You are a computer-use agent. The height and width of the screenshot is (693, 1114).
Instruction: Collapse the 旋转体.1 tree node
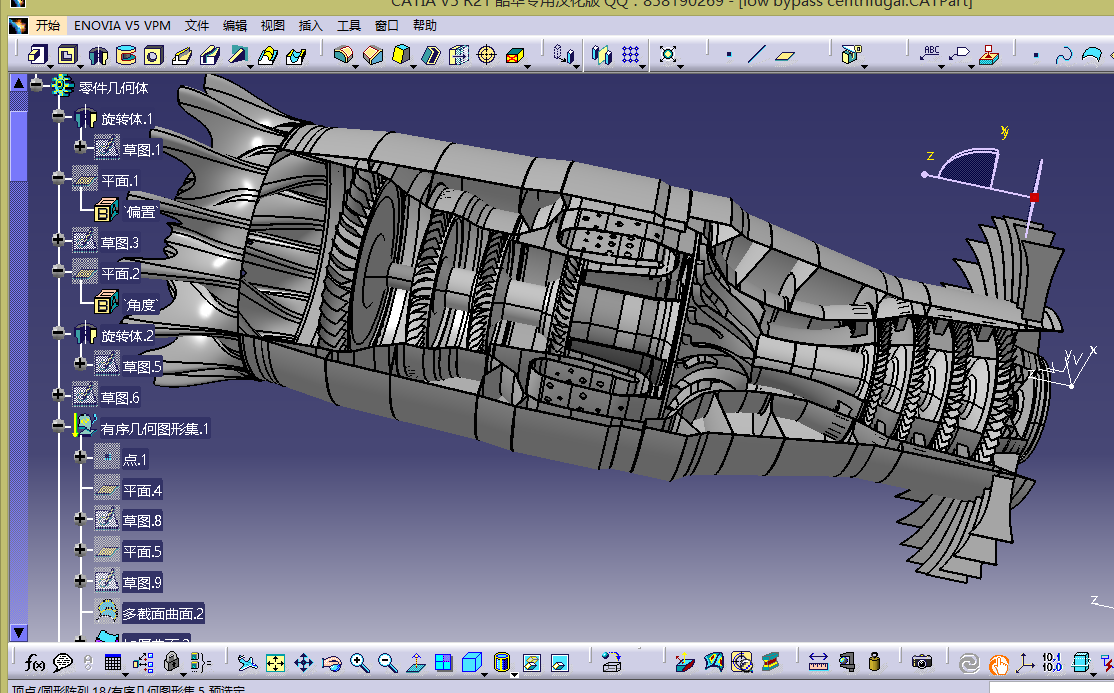pos(59,117)
